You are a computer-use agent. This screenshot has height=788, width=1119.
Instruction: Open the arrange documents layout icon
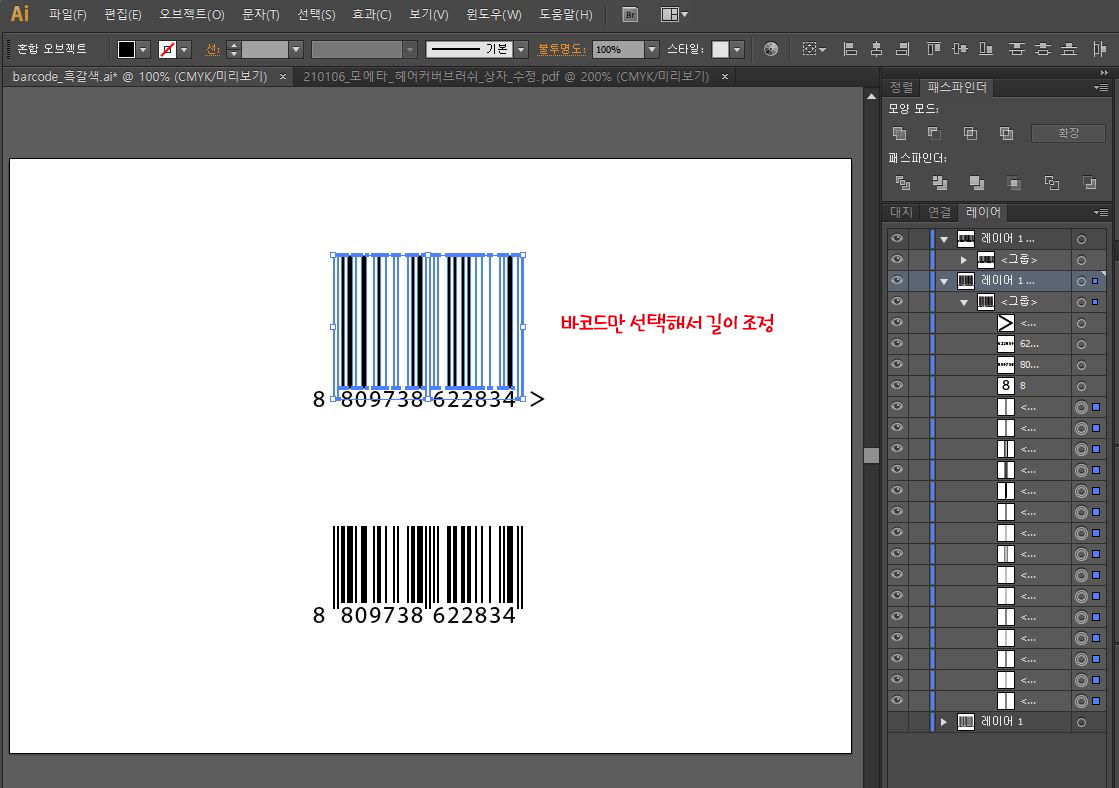pos(674,14)
